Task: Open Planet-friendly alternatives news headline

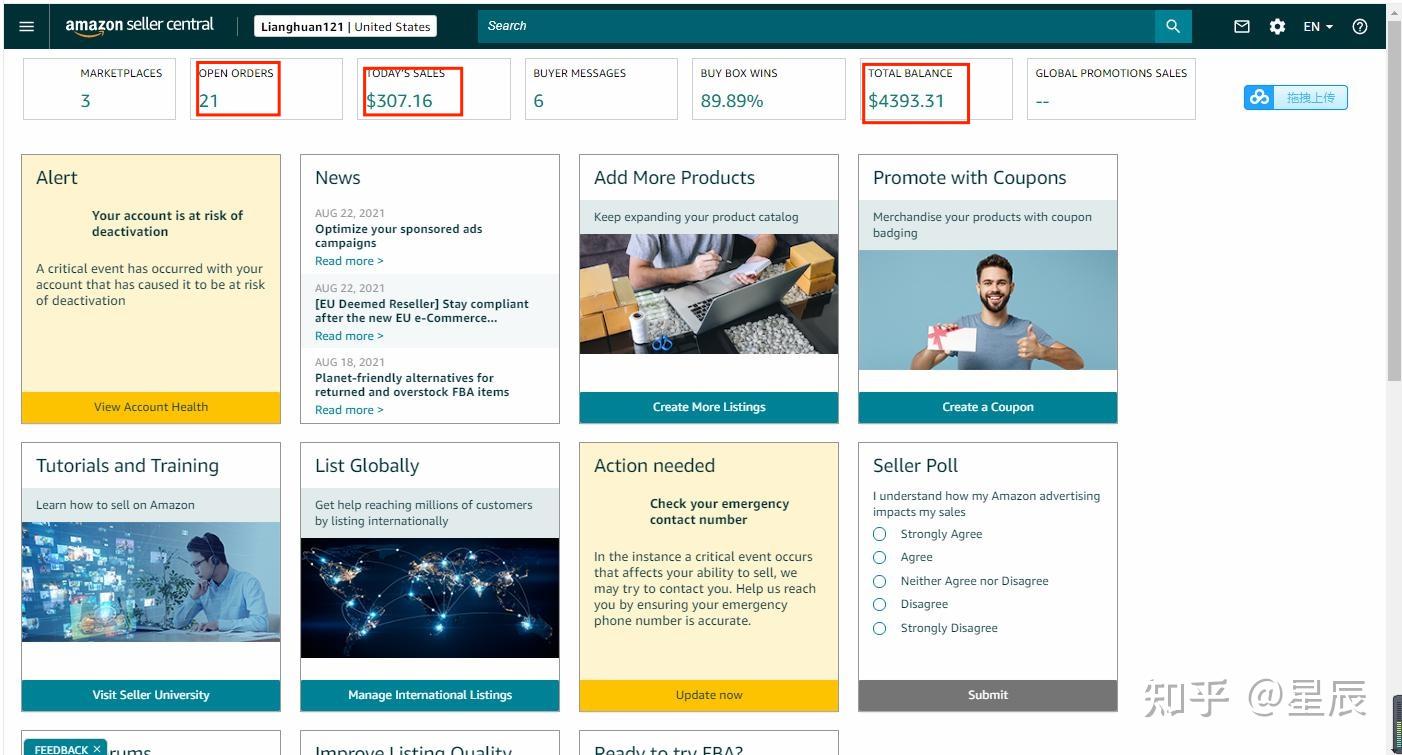Action: 412,385
